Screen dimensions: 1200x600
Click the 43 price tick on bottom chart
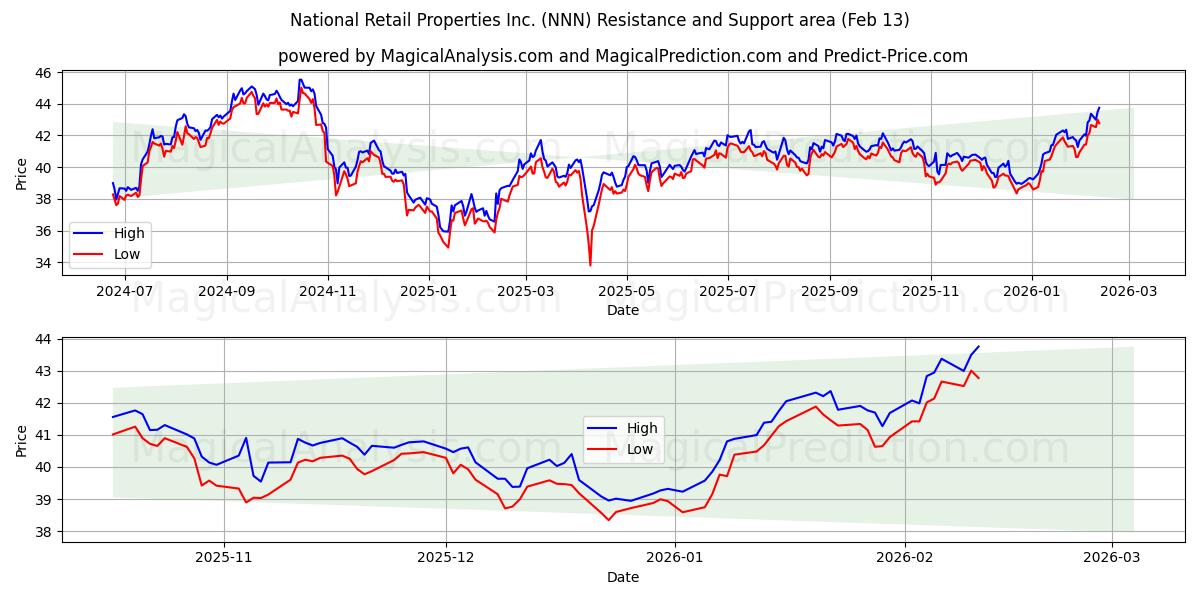pyautogui.click(x=44, y=372)
